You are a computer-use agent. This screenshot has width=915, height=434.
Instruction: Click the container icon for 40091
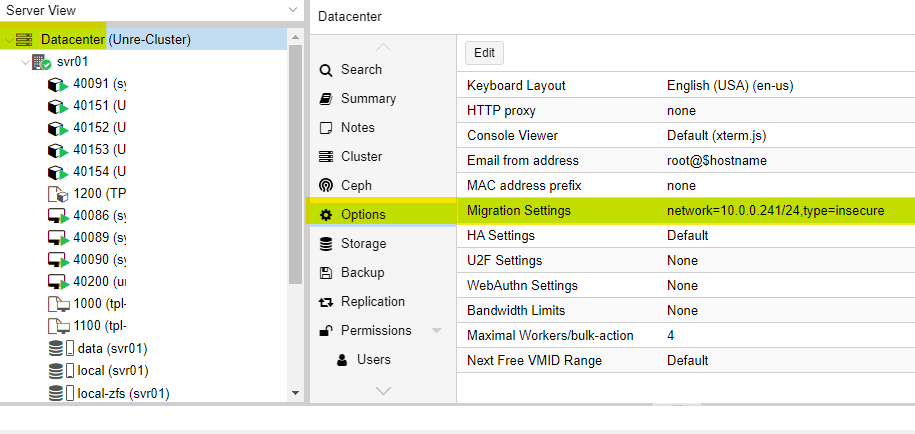click(x=58, y=84)
